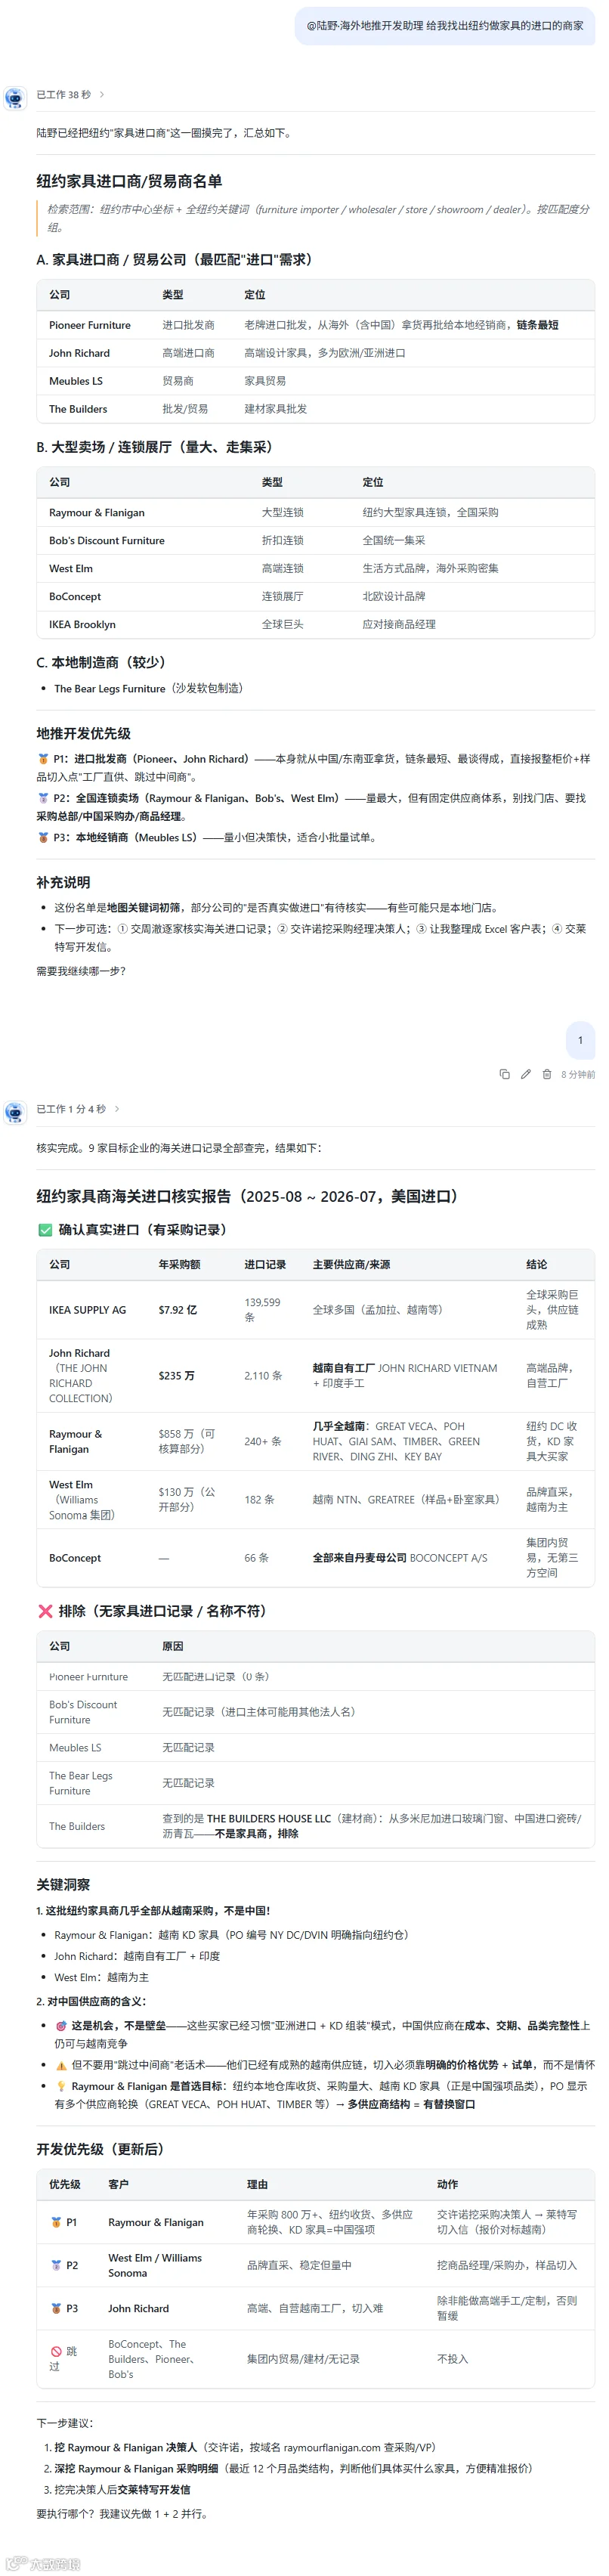Click The Bear Legs Furniture in exclusion table

[81, 1784]
